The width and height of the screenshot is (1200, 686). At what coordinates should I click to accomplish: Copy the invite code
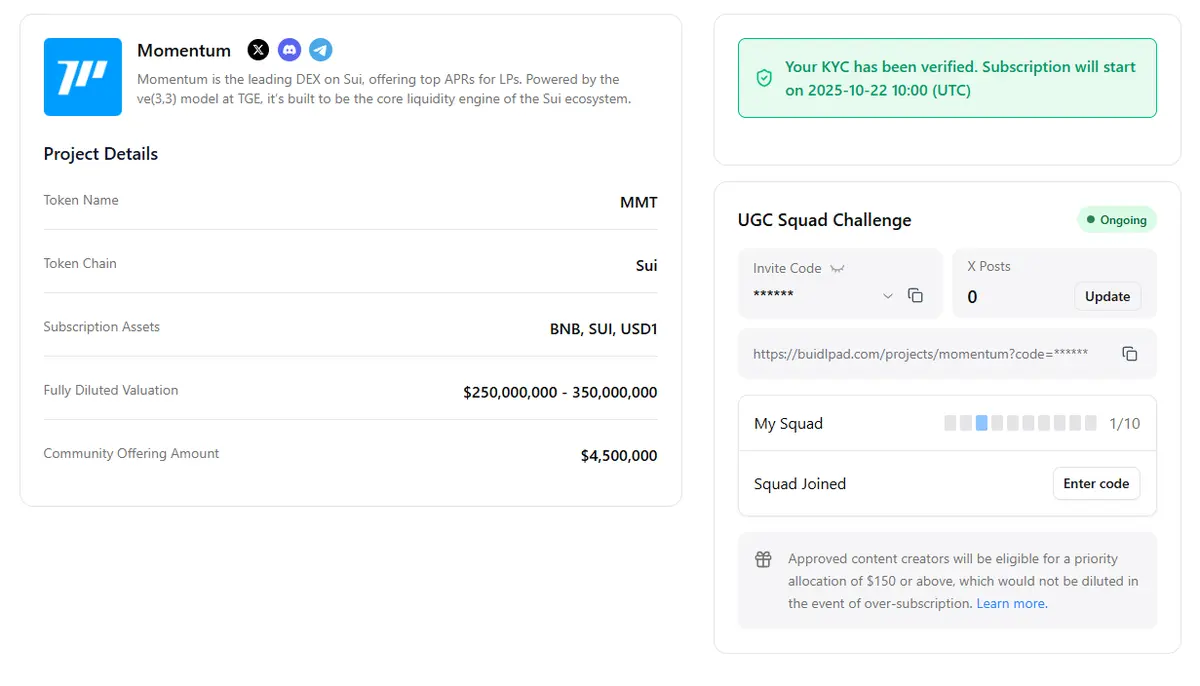[x=915, y=296]
